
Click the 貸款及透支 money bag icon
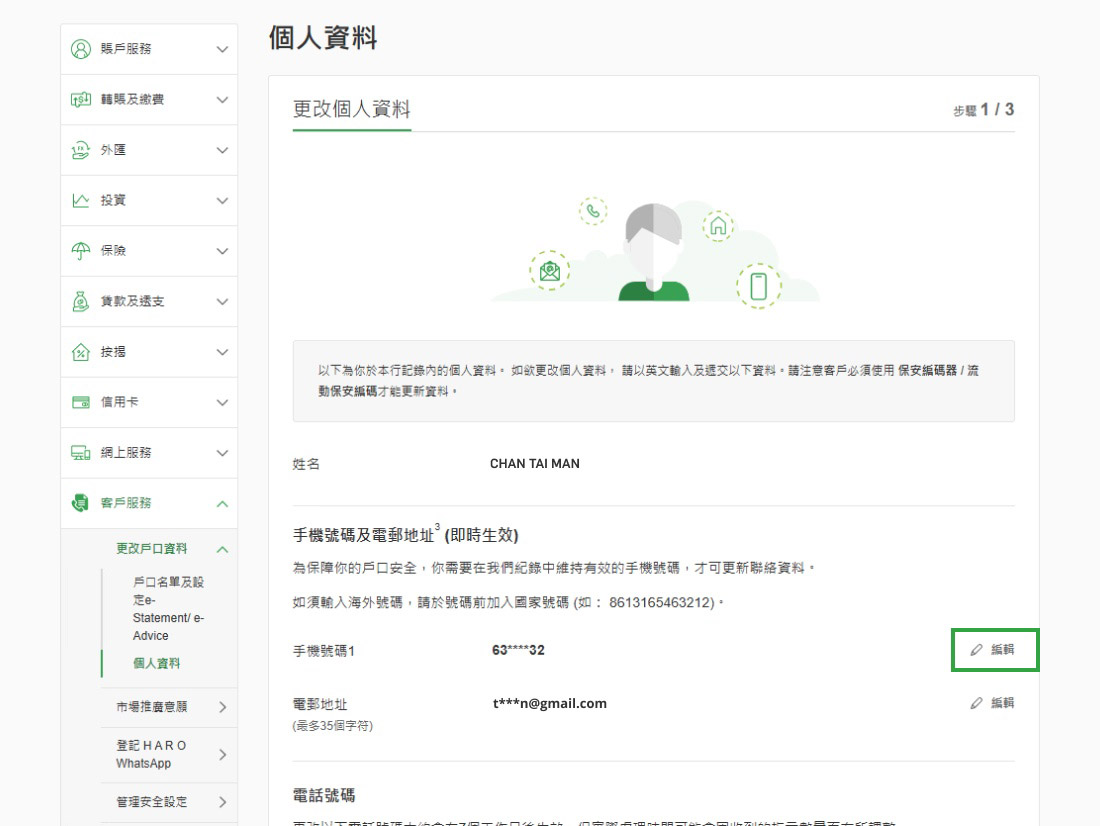click(81, 301)
